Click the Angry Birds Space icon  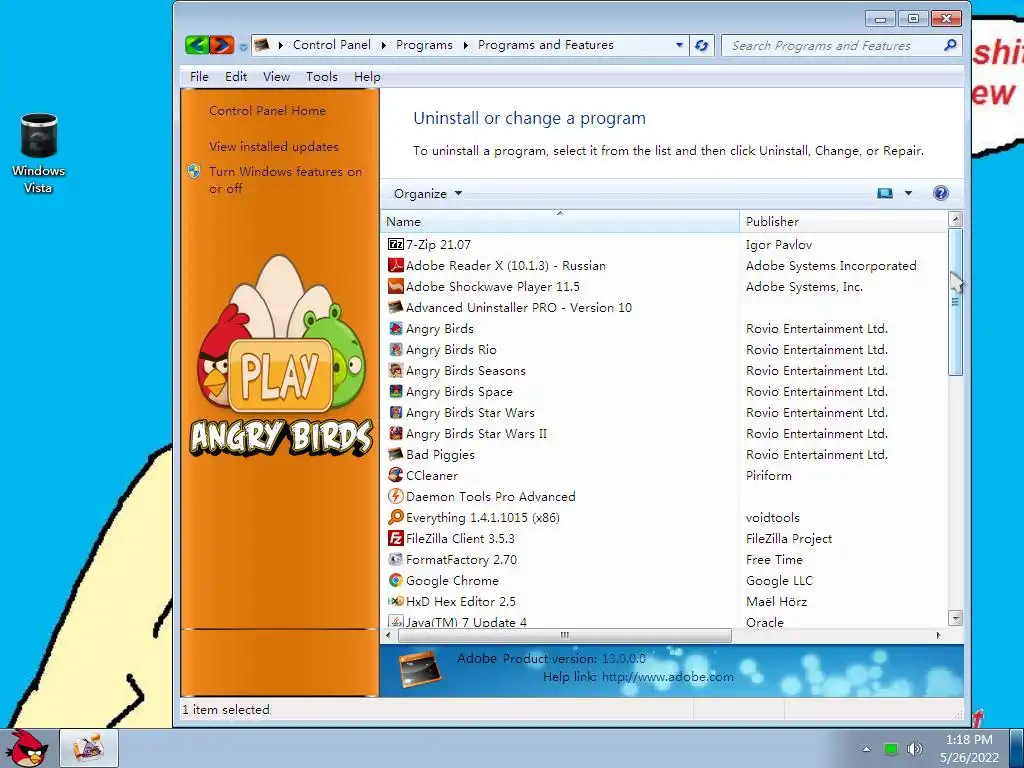(396, 391)
